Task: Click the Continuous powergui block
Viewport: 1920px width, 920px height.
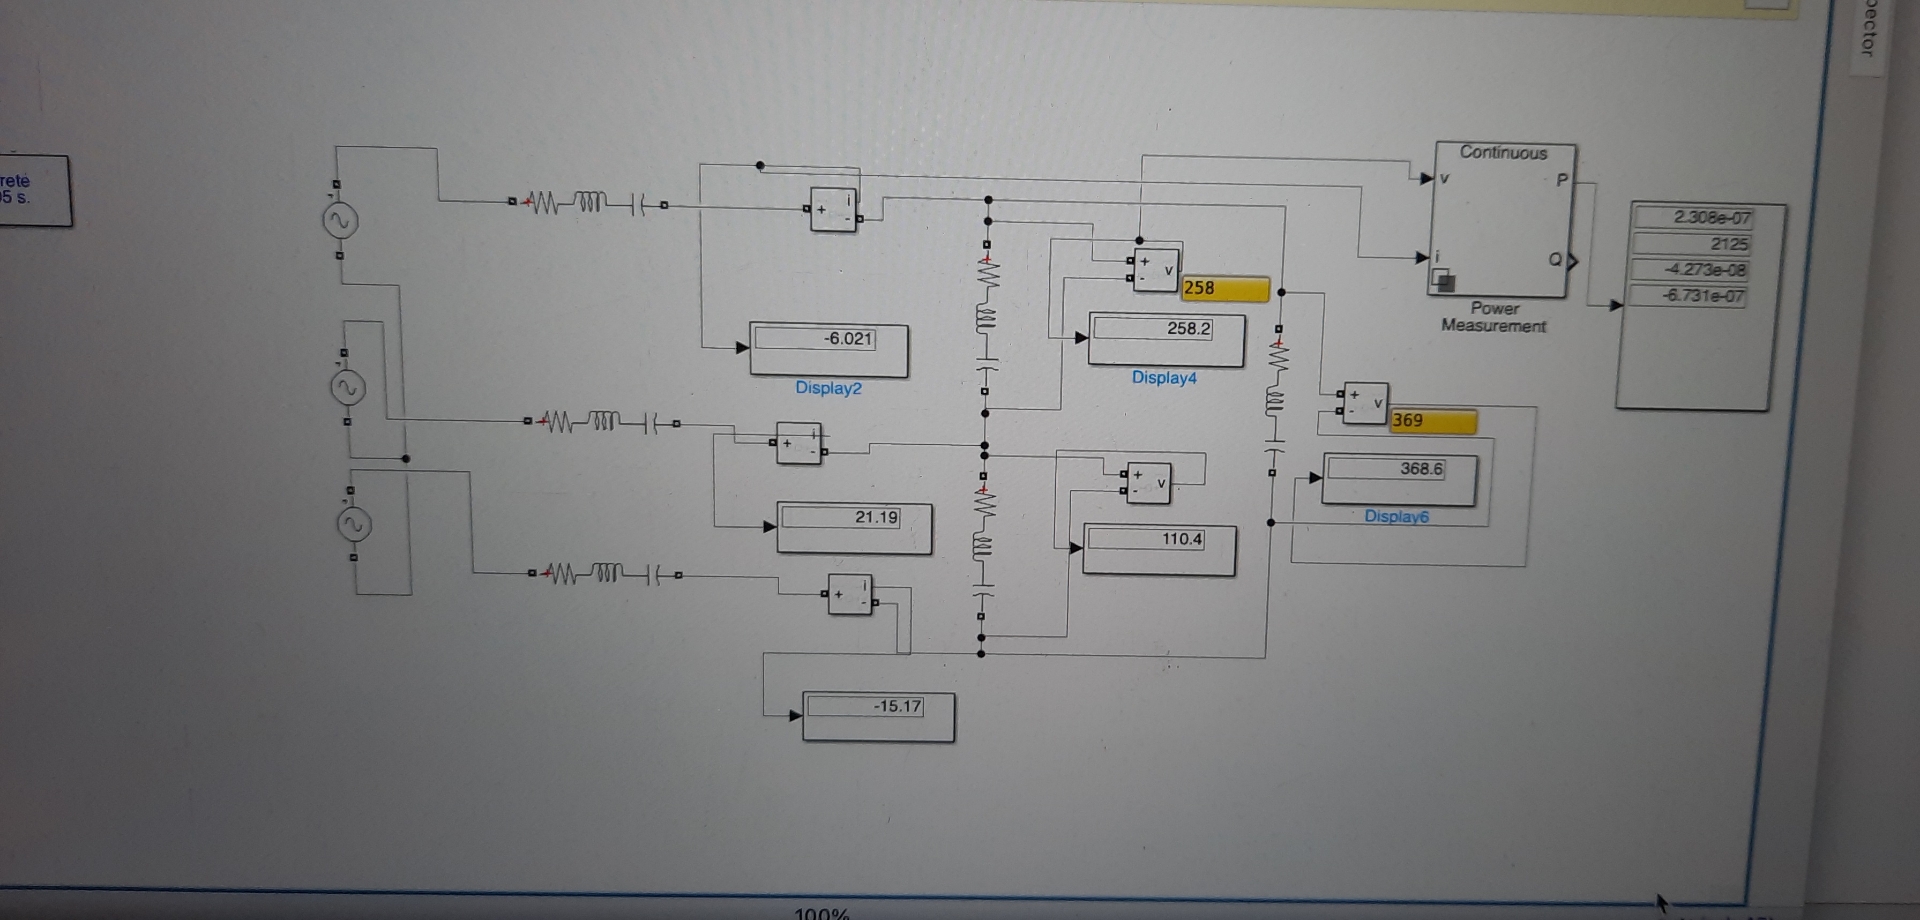Action: [x=1503, y=154]
